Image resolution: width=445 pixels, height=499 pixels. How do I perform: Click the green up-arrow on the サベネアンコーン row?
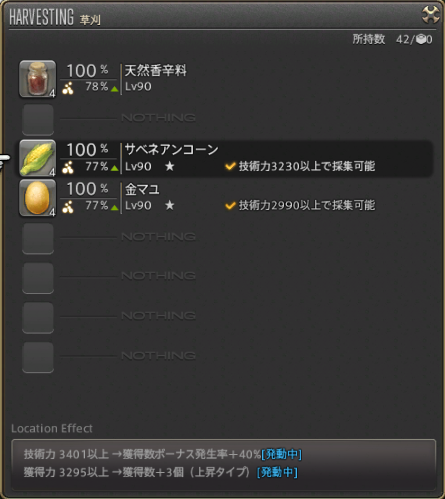coord(114,168)
